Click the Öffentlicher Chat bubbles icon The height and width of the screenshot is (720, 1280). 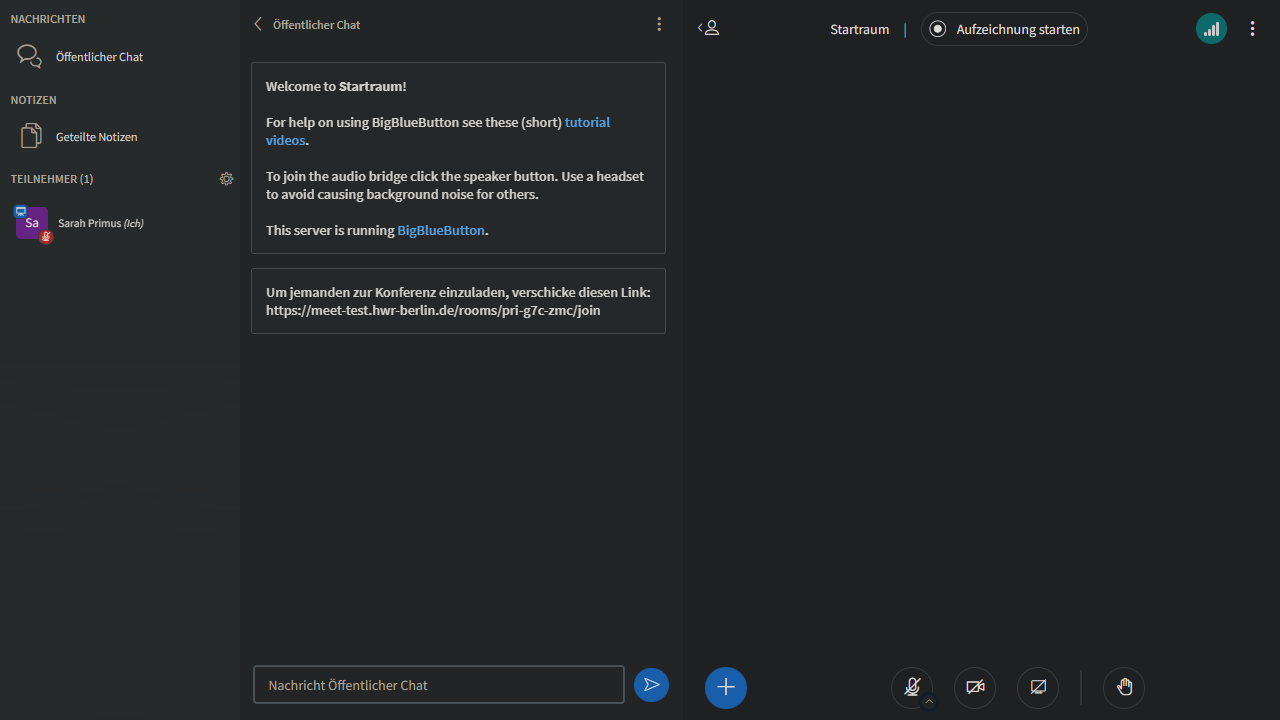[30, 57]
